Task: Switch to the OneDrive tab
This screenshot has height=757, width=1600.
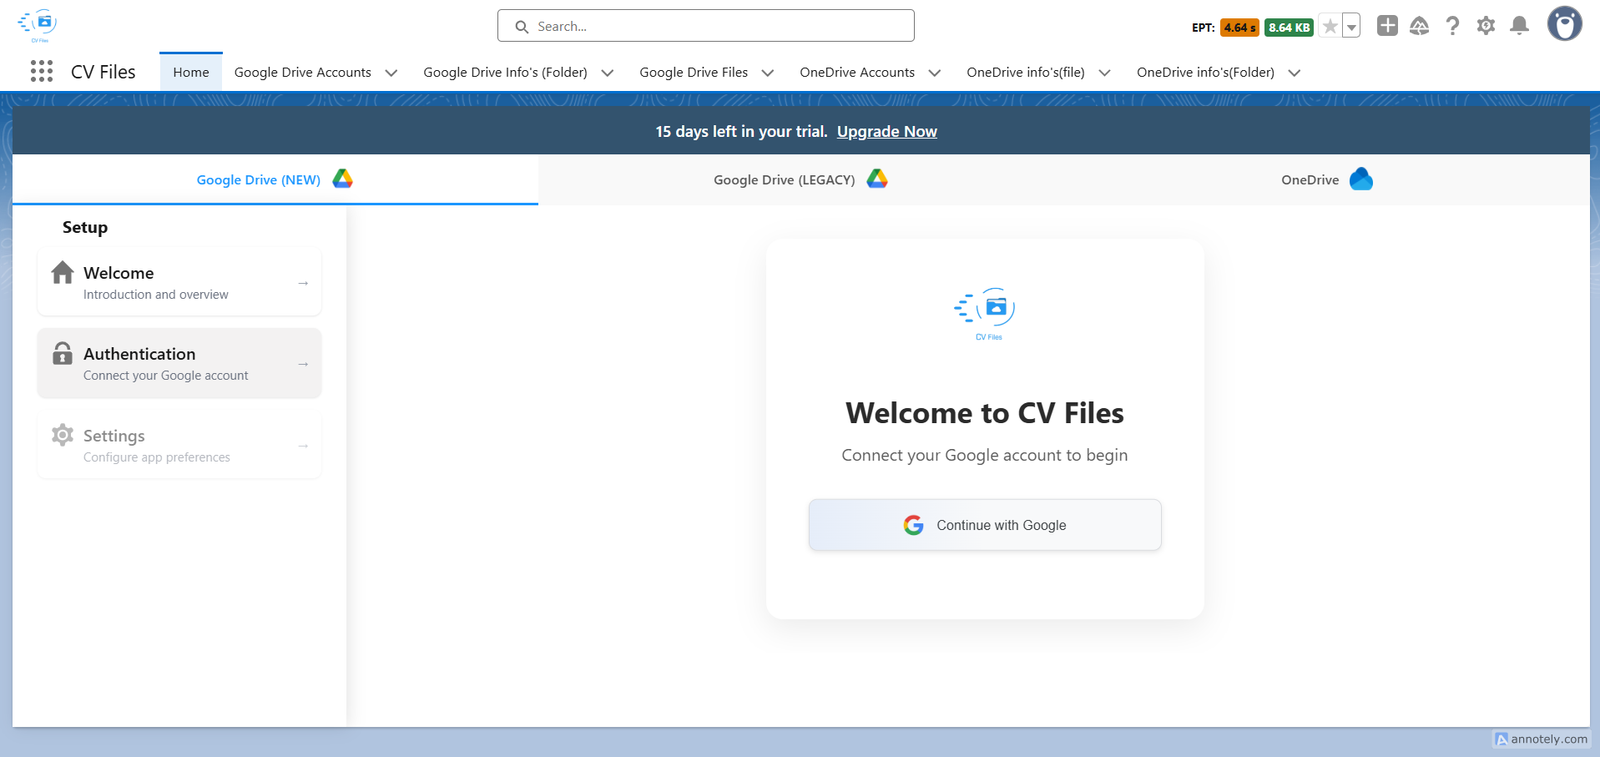Action: pos(1327,180)
